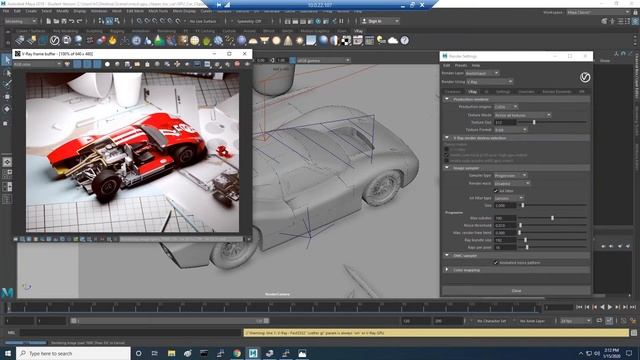Switch to the Overrides tab in Render Settings
Viewport: 640px width, 360px height.
click(526, 92)
